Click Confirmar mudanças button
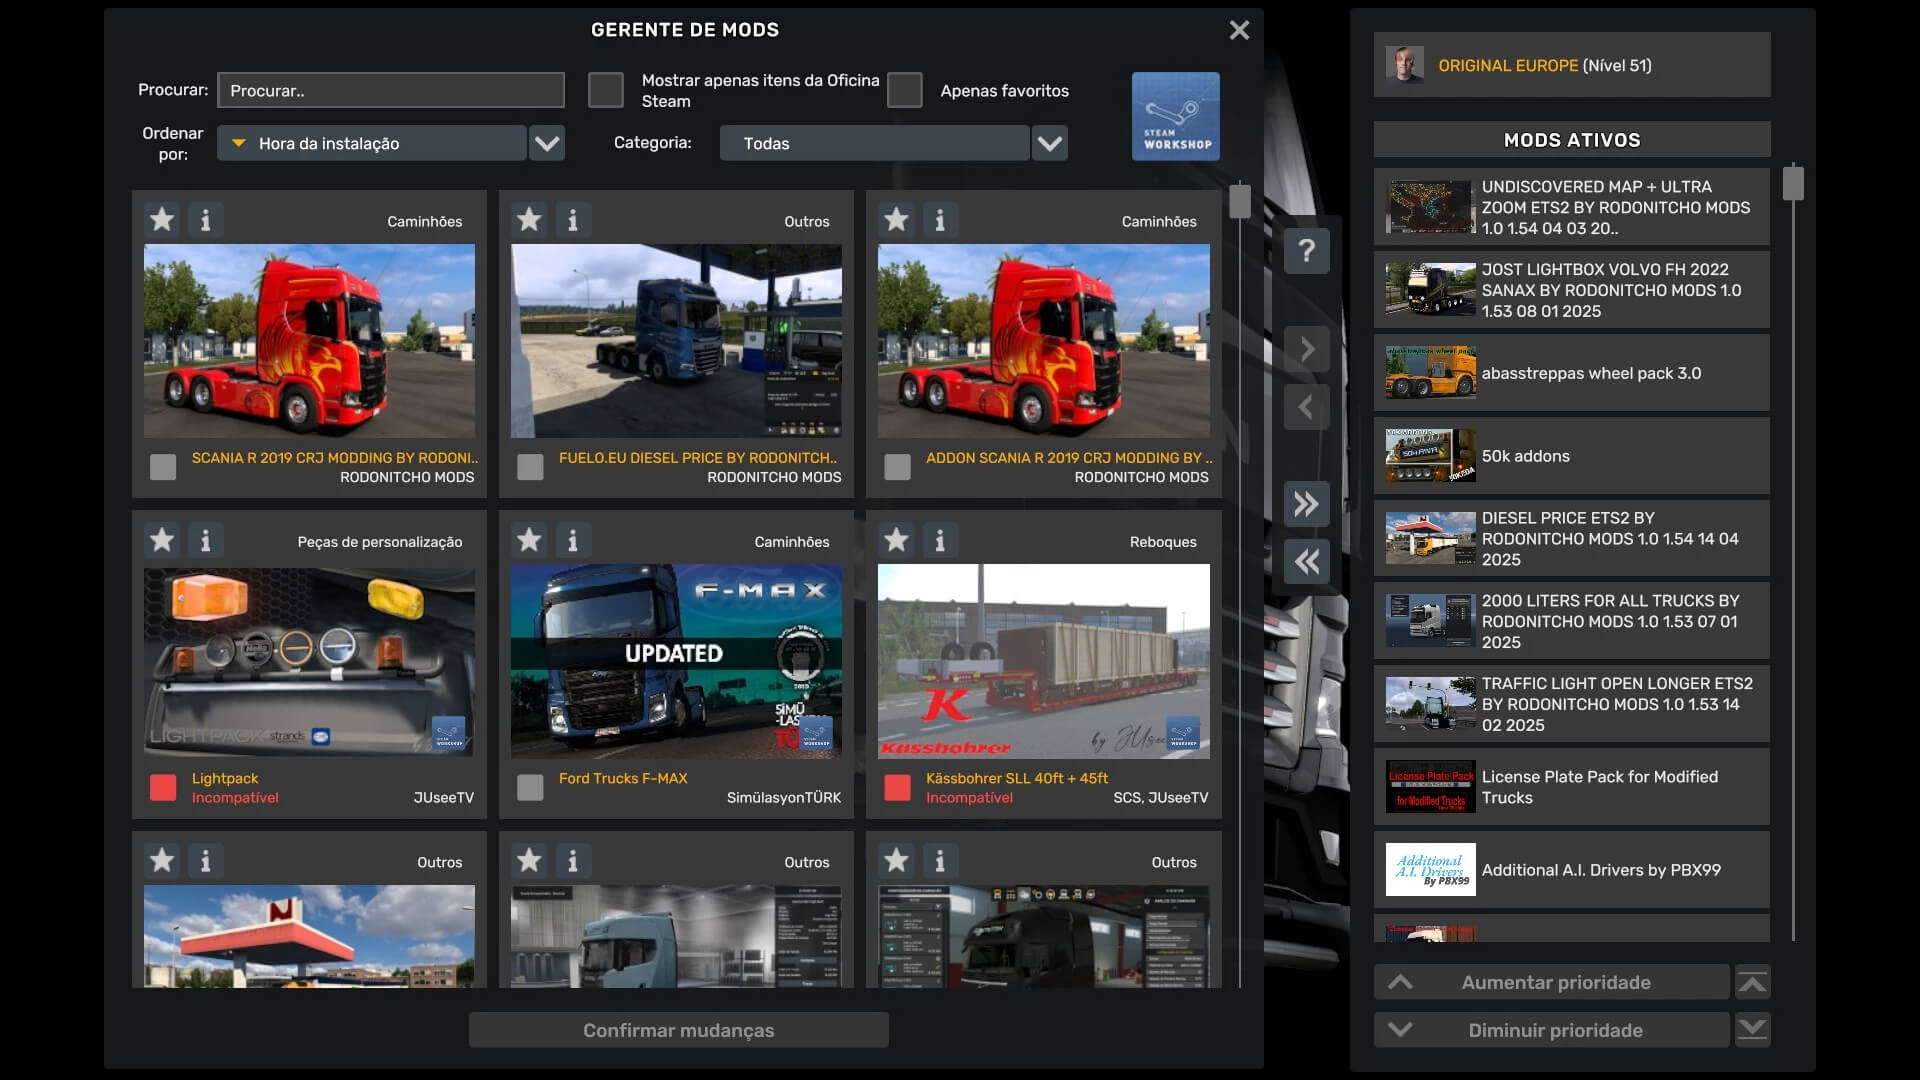This screenshot has height=1080, width=1920. click(678, 1030)
